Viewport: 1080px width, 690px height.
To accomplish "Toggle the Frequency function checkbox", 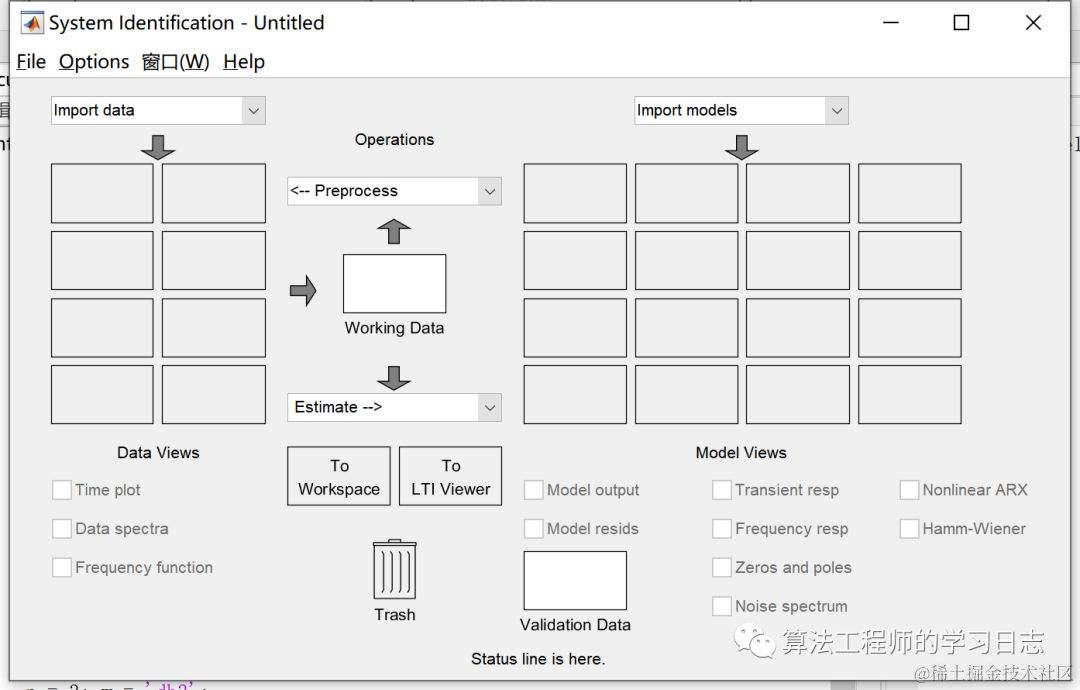I will [62, 567].
